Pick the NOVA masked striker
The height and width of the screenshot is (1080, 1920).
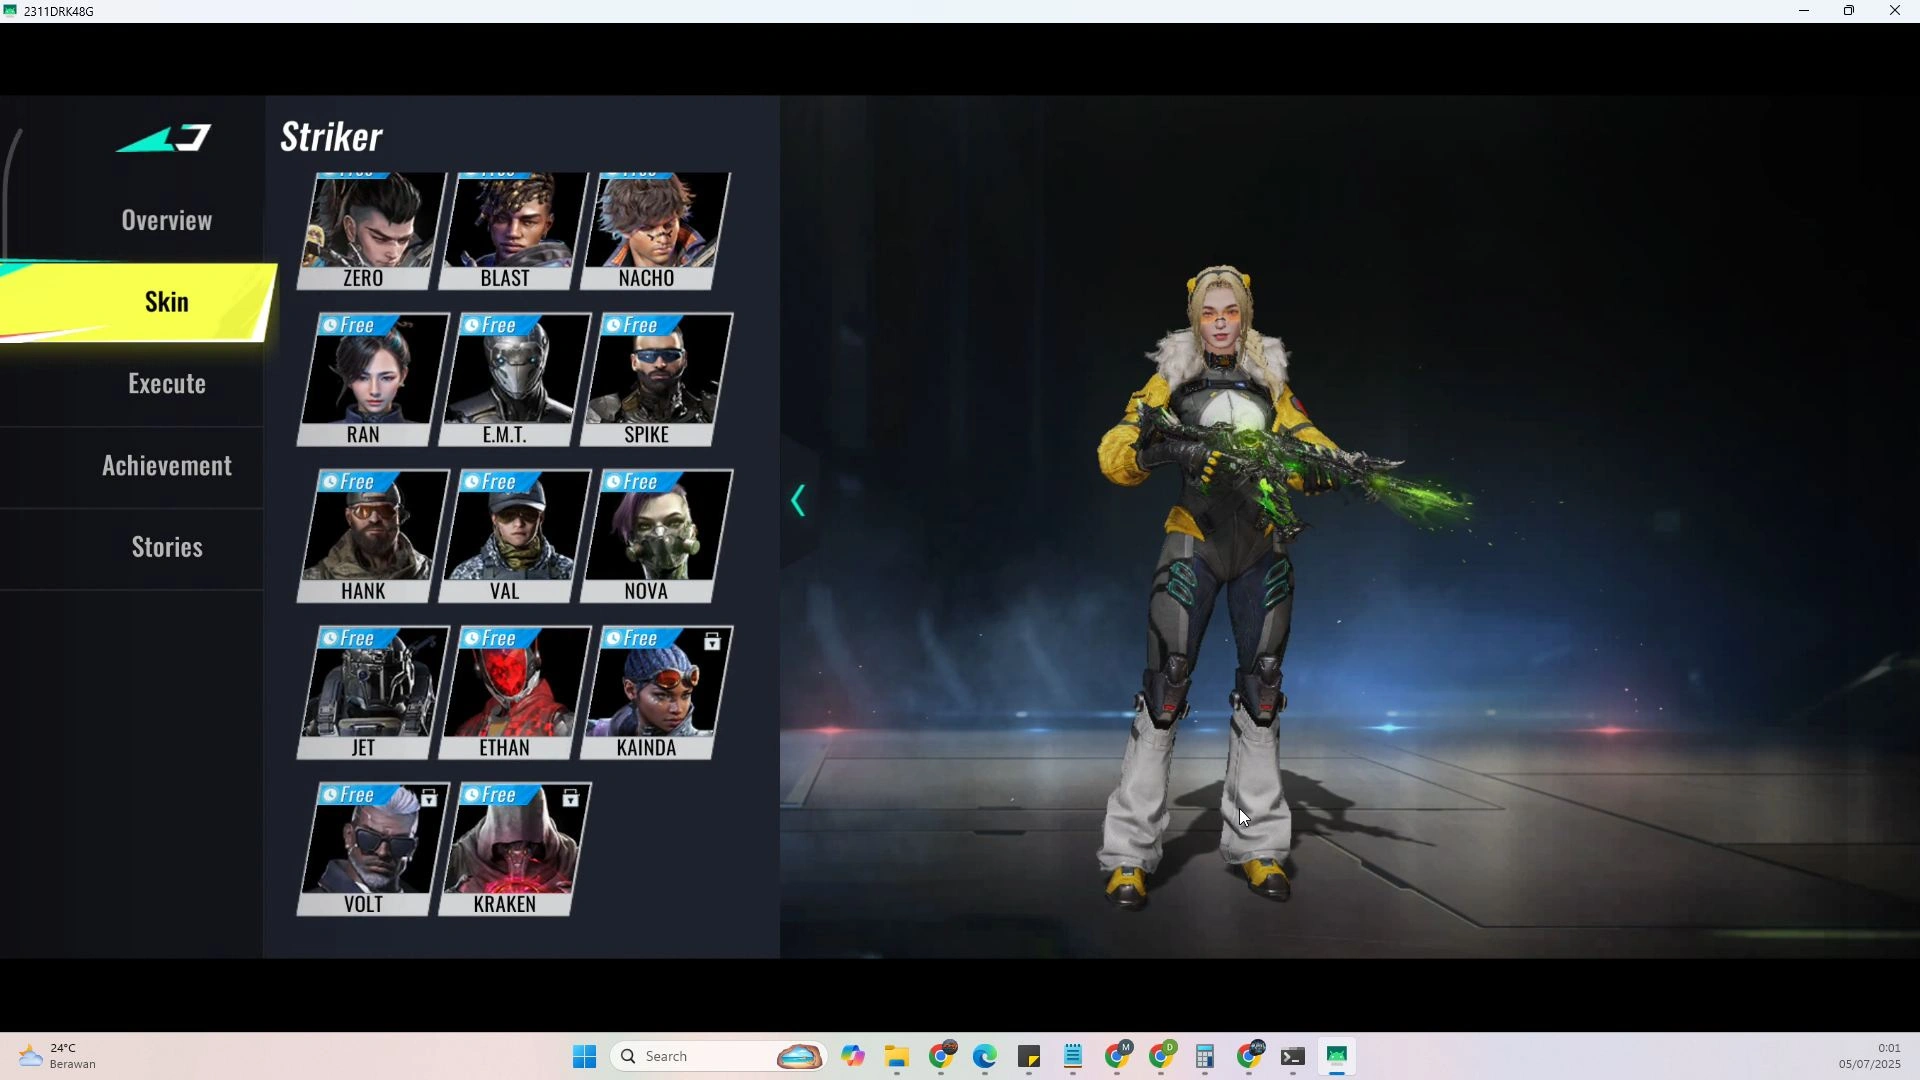pos(650,535)
